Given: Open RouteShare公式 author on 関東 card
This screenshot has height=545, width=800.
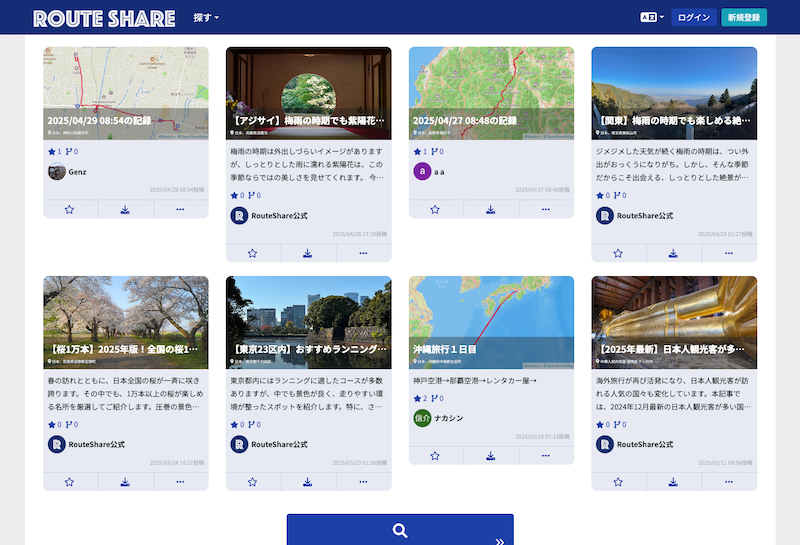Looking at the screenshot, I should 635,215.
